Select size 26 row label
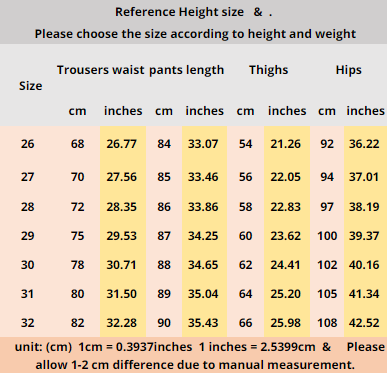 [27, 144]
